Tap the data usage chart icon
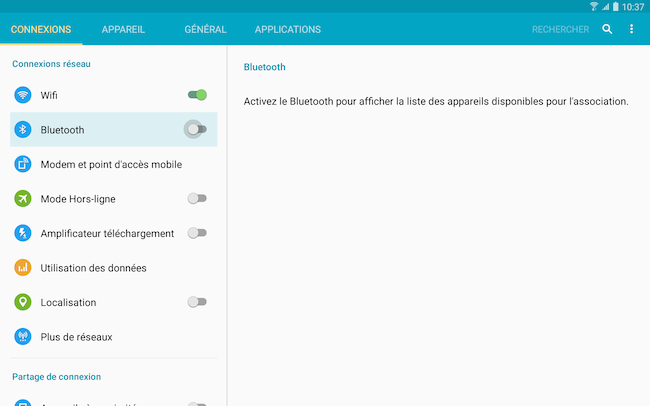650x406 pixels. 23,267
